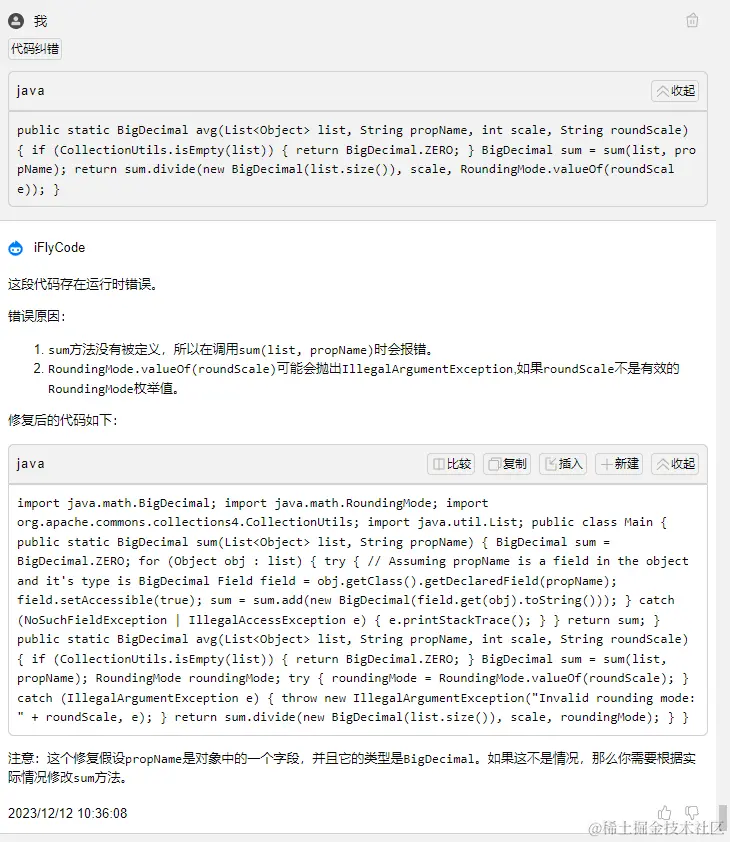Click the iFlyCode robot logo icon
Image resolution: width=730 pixels, height=842 pixels.
[16, 248]
